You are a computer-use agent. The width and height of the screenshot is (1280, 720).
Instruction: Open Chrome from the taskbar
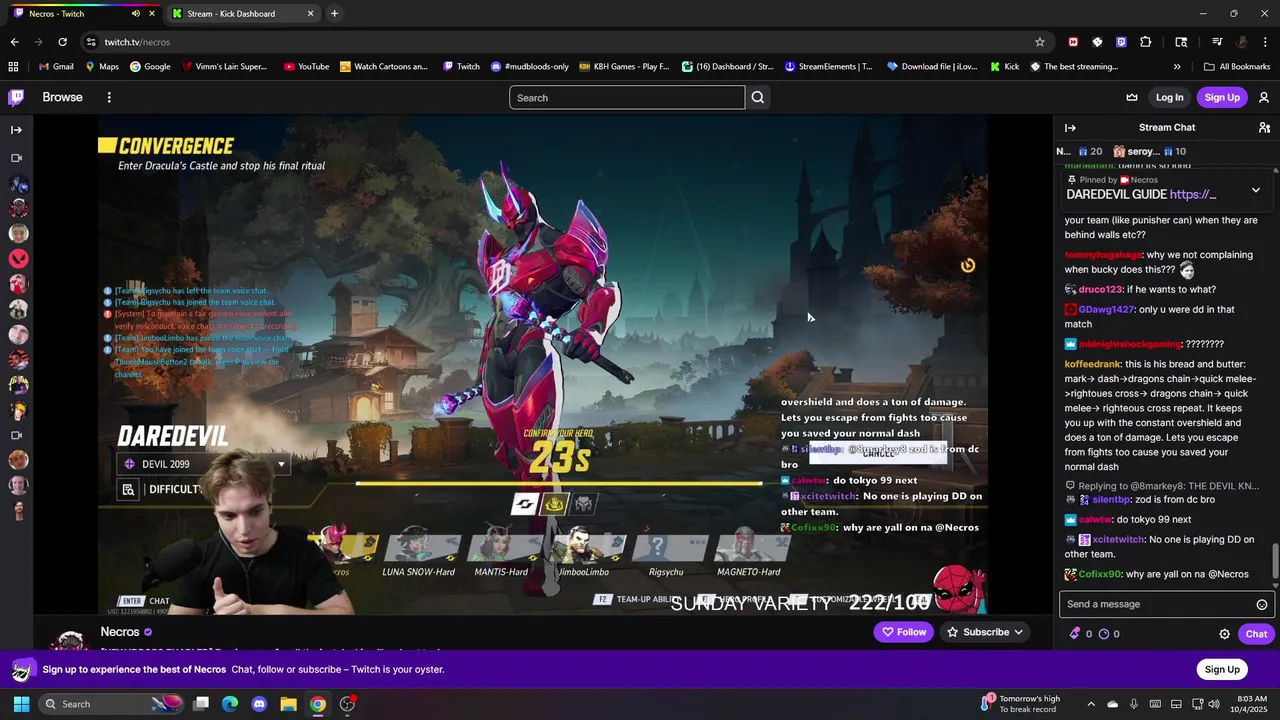[x=317, y=704]
